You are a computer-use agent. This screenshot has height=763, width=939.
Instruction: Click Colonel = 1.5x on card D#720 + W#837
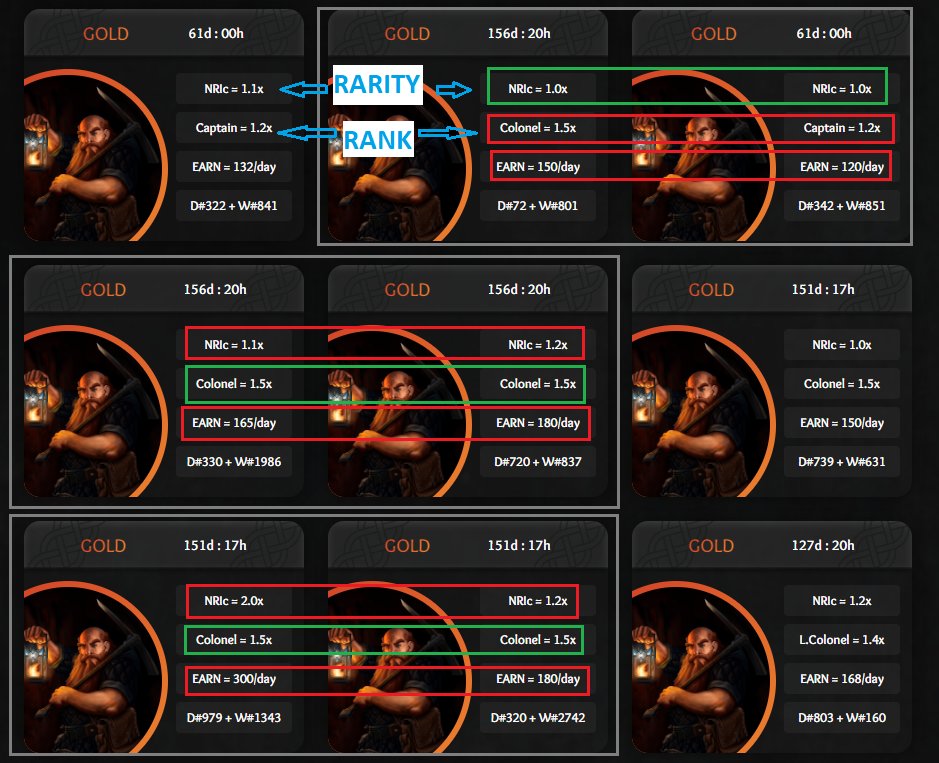pos(538,384)
